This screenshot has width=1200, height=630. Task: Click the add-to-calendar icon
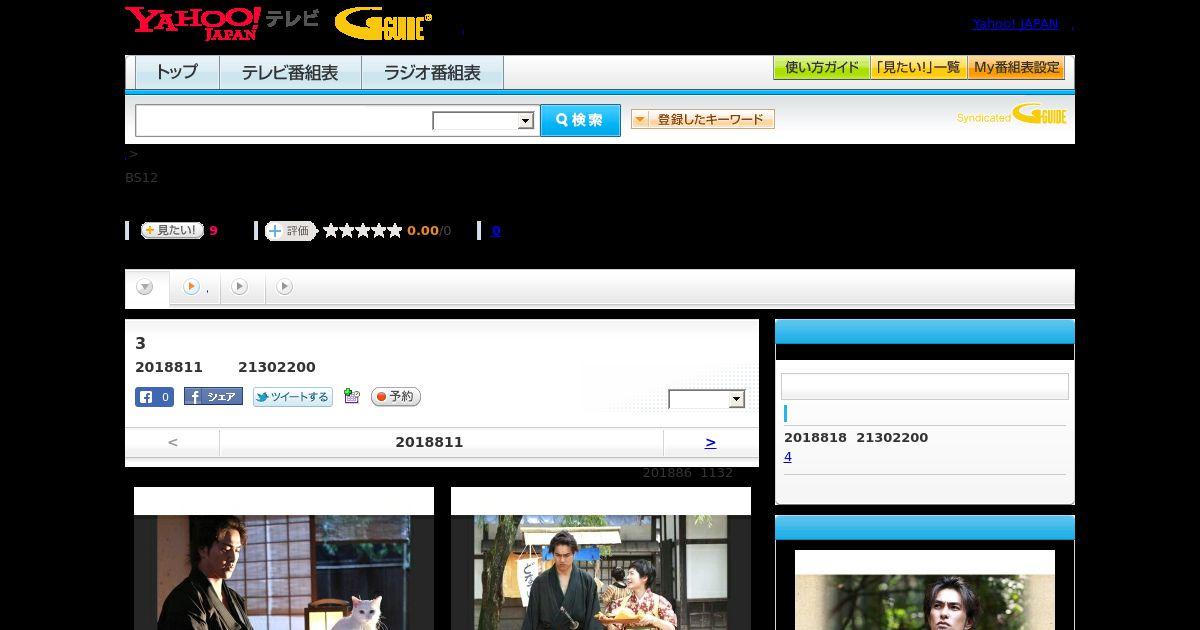point(351,396)
